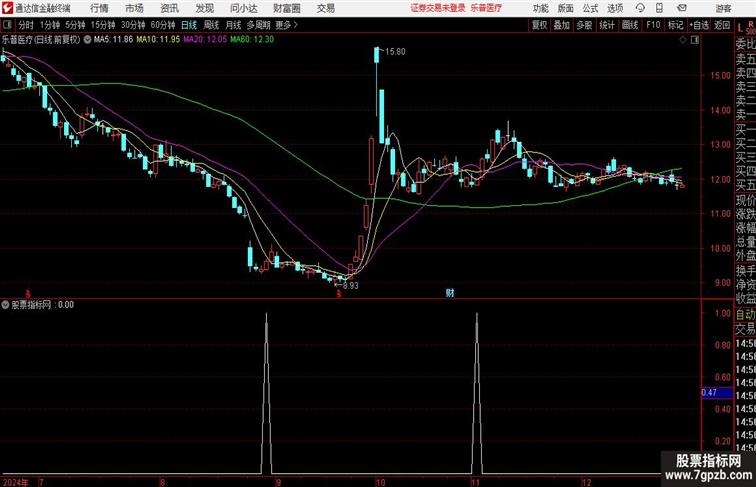This screenshot has width=756, height=487.
Task: Open the 多周期 view
Action: pyautogui.click(x=258, y=25)
